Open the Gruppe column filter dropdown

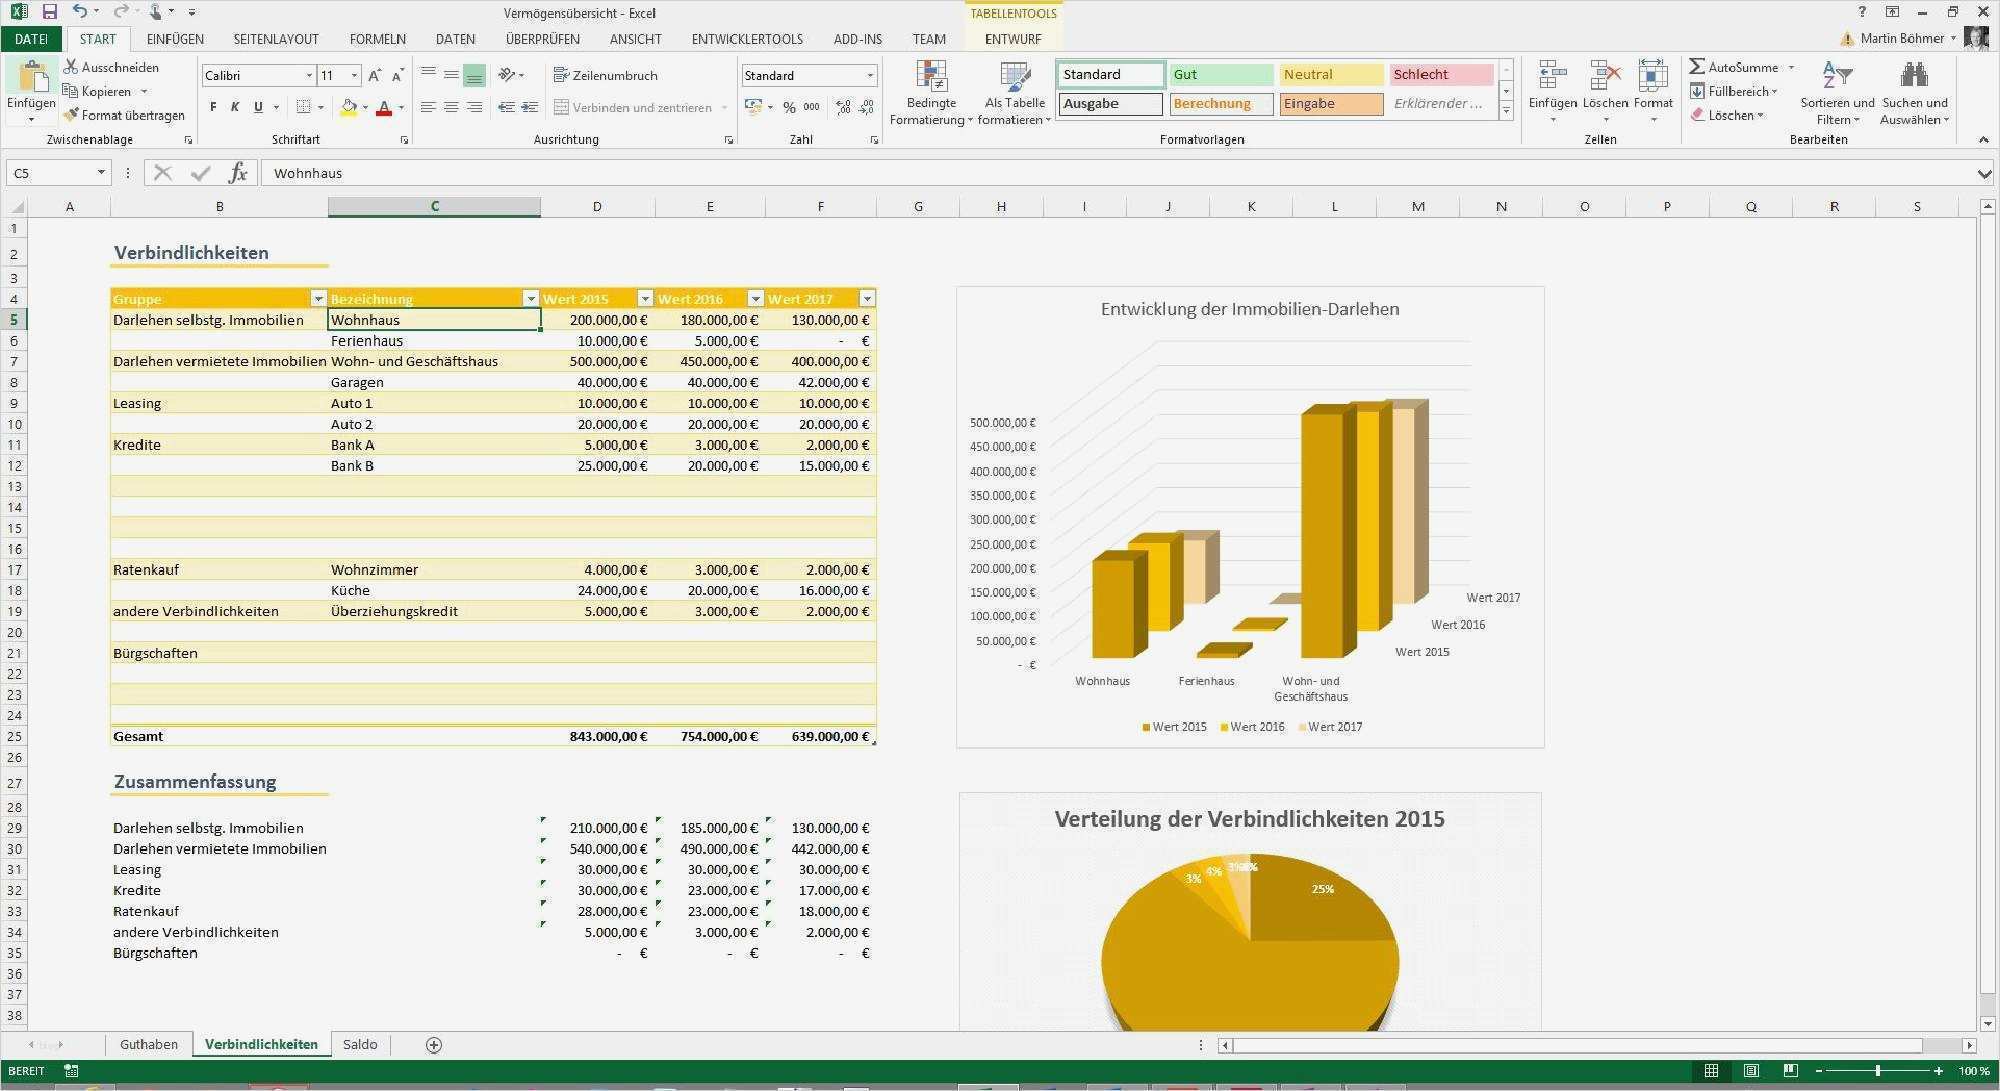[x=318, y=299]
